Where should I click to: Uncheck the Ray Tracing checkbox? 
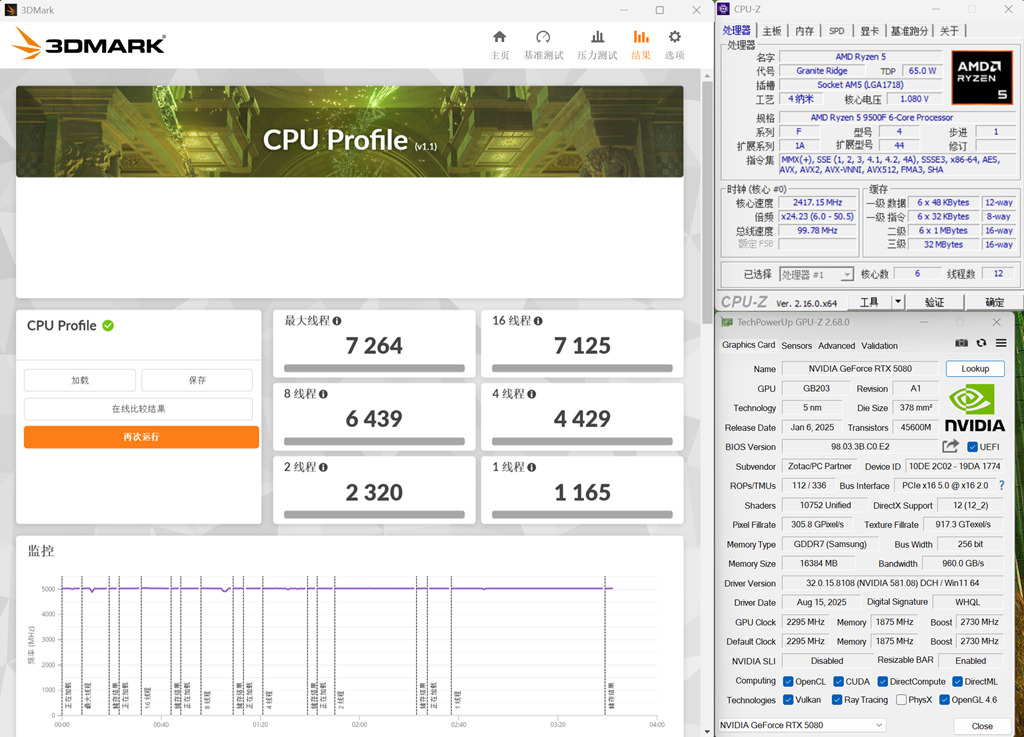tap(838, 700)
